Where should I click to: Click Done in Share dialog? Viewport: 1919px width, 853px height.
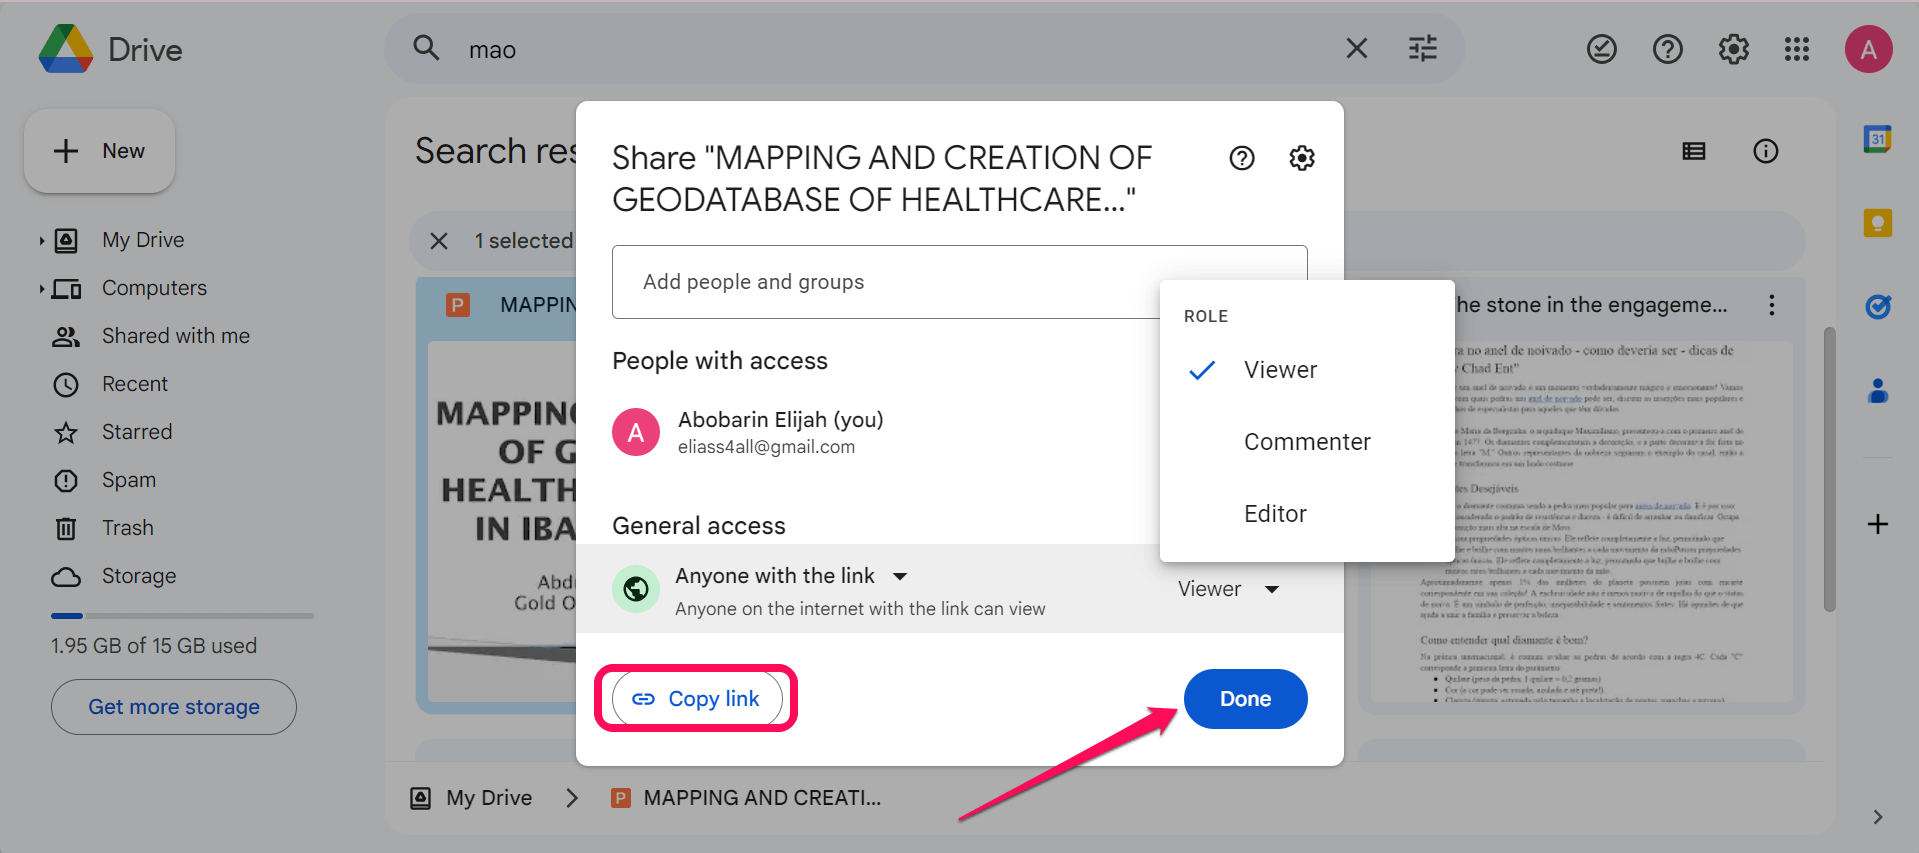pyautogui.click(x=1245, y=699)
